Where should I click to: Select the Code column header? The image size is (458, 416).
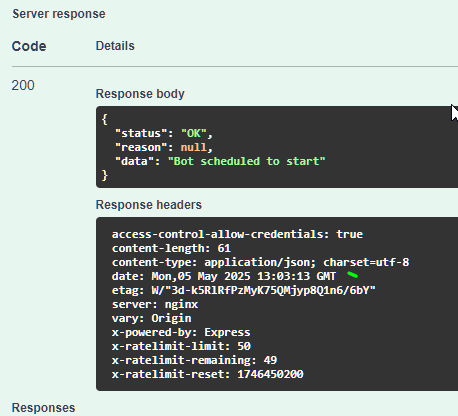tap(29, 46)
